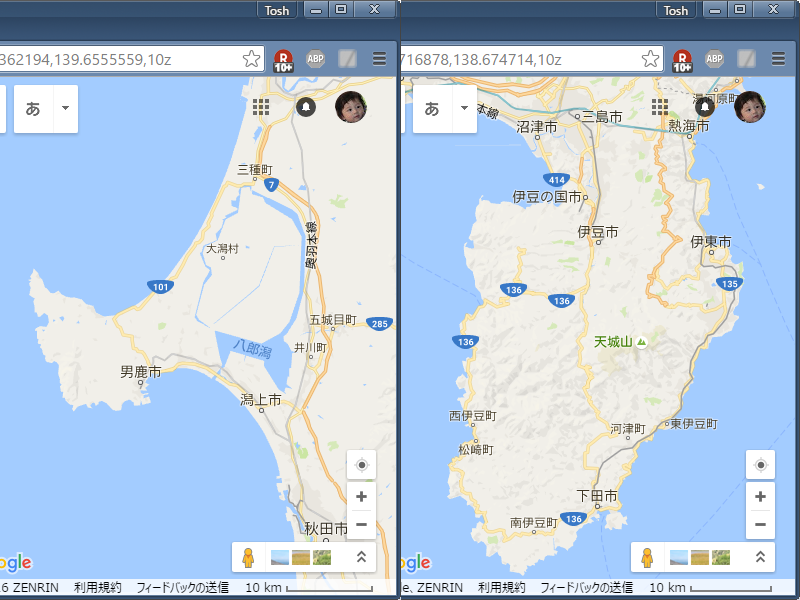
Task: Open Adblock Plus icon in right window
Action: click(x=715, y=59)
